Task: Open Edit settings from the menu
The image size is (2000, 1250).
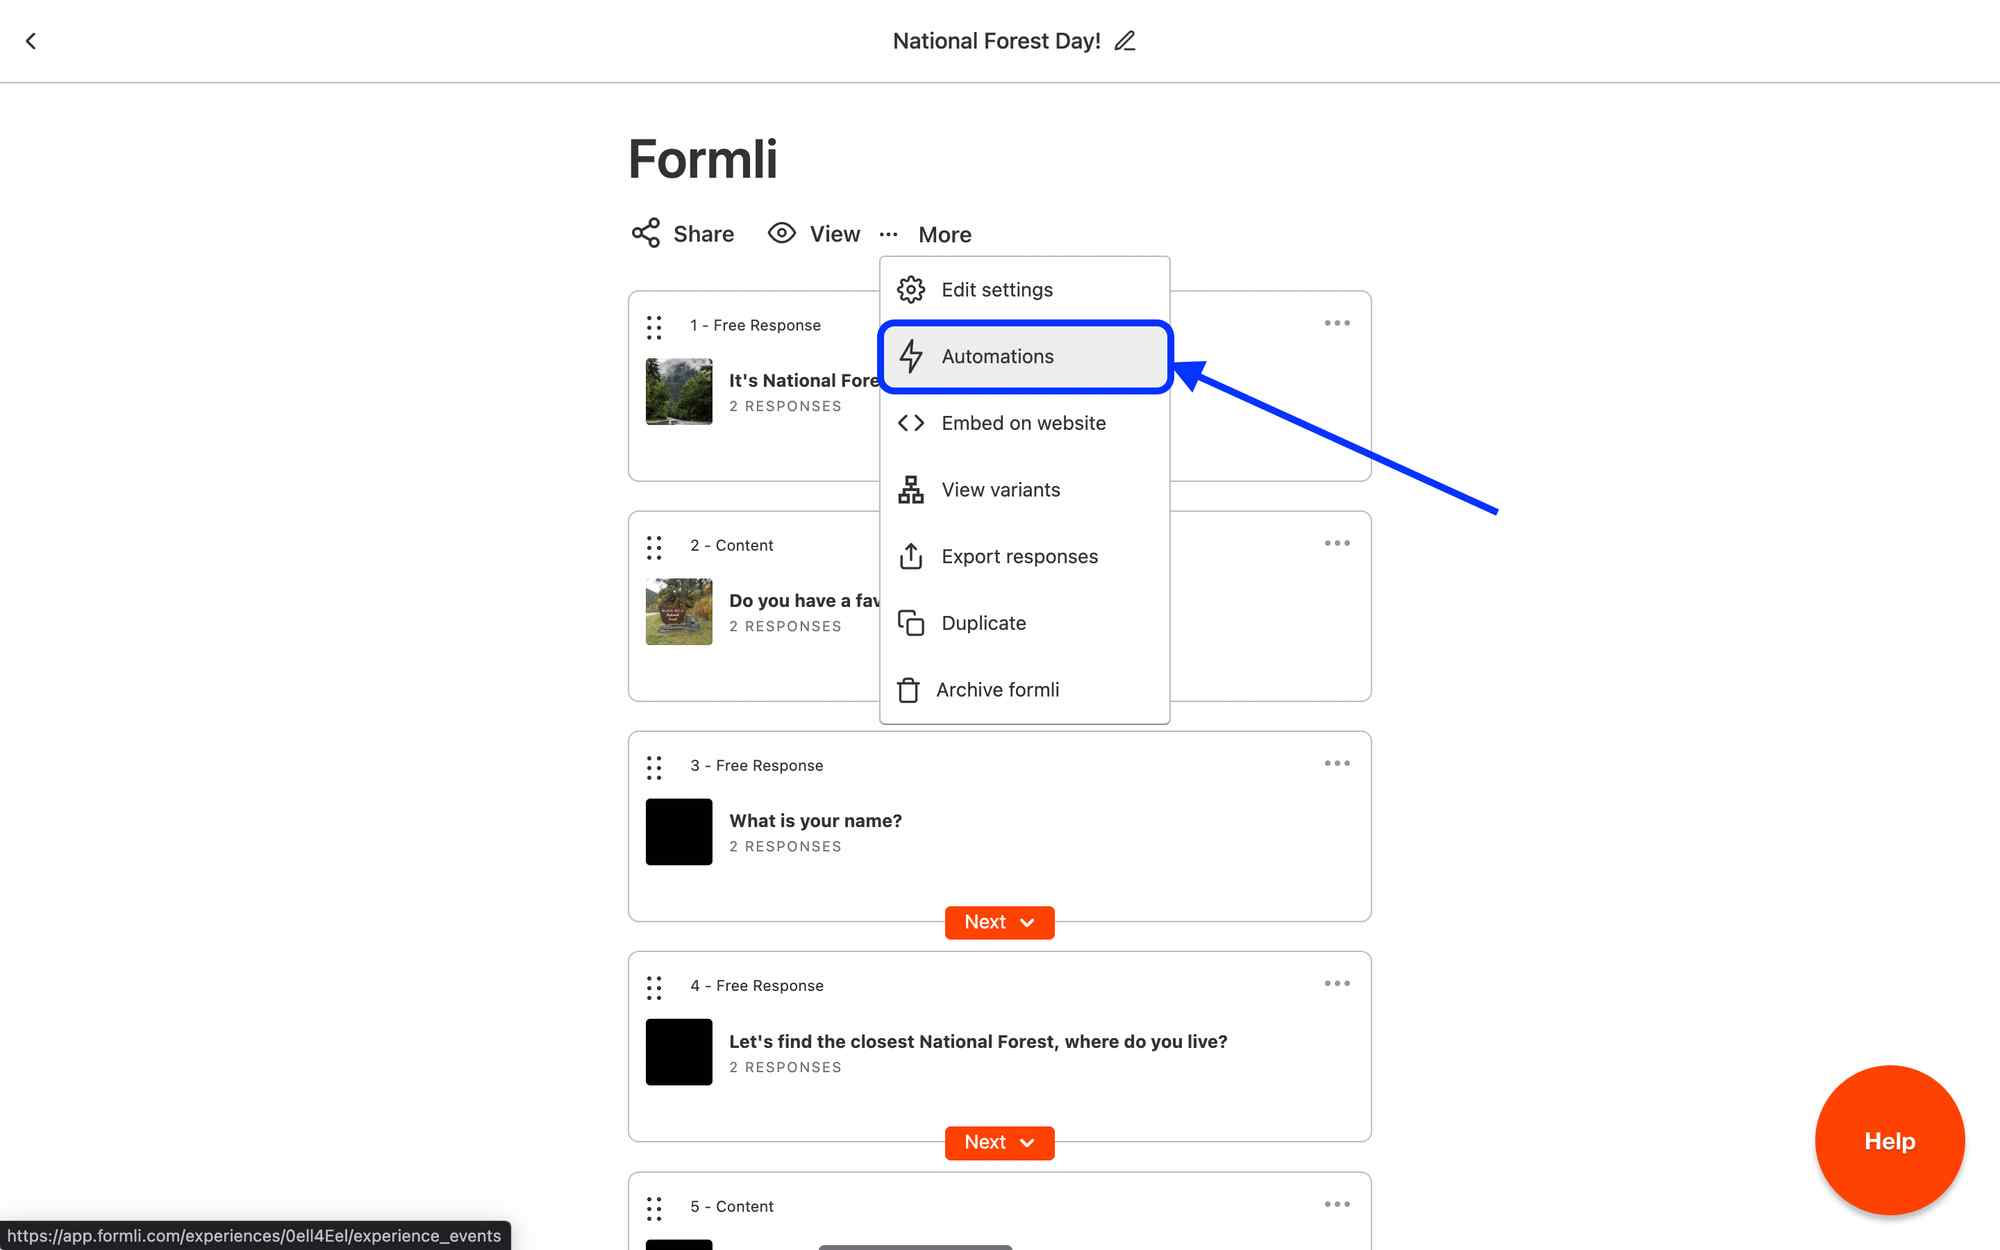Action: [996, 290]
